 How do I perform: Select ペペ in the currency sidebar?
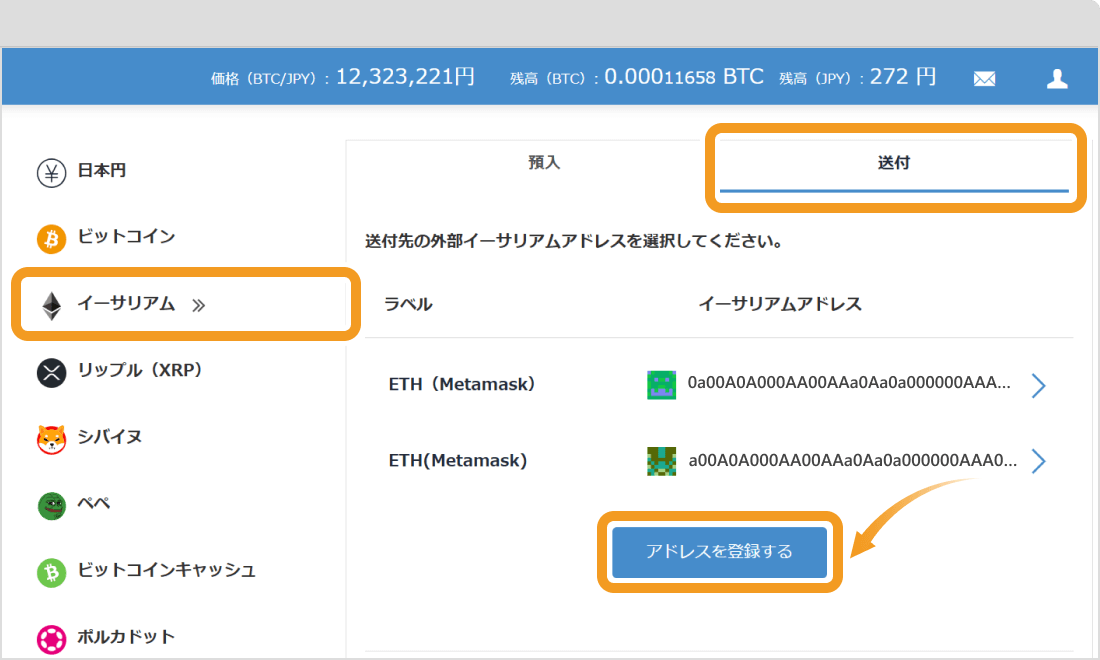(x=94, y=503)
